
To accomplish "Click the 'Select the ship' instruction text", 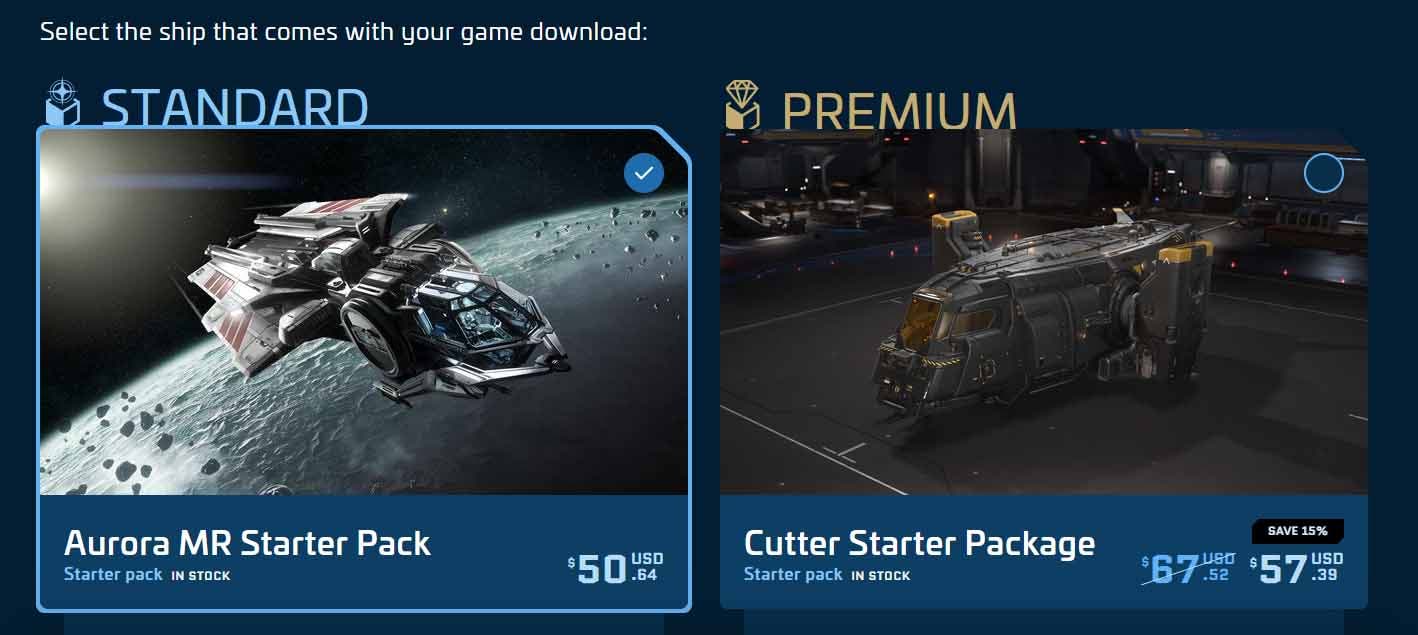I will click(x=344, y=31).
